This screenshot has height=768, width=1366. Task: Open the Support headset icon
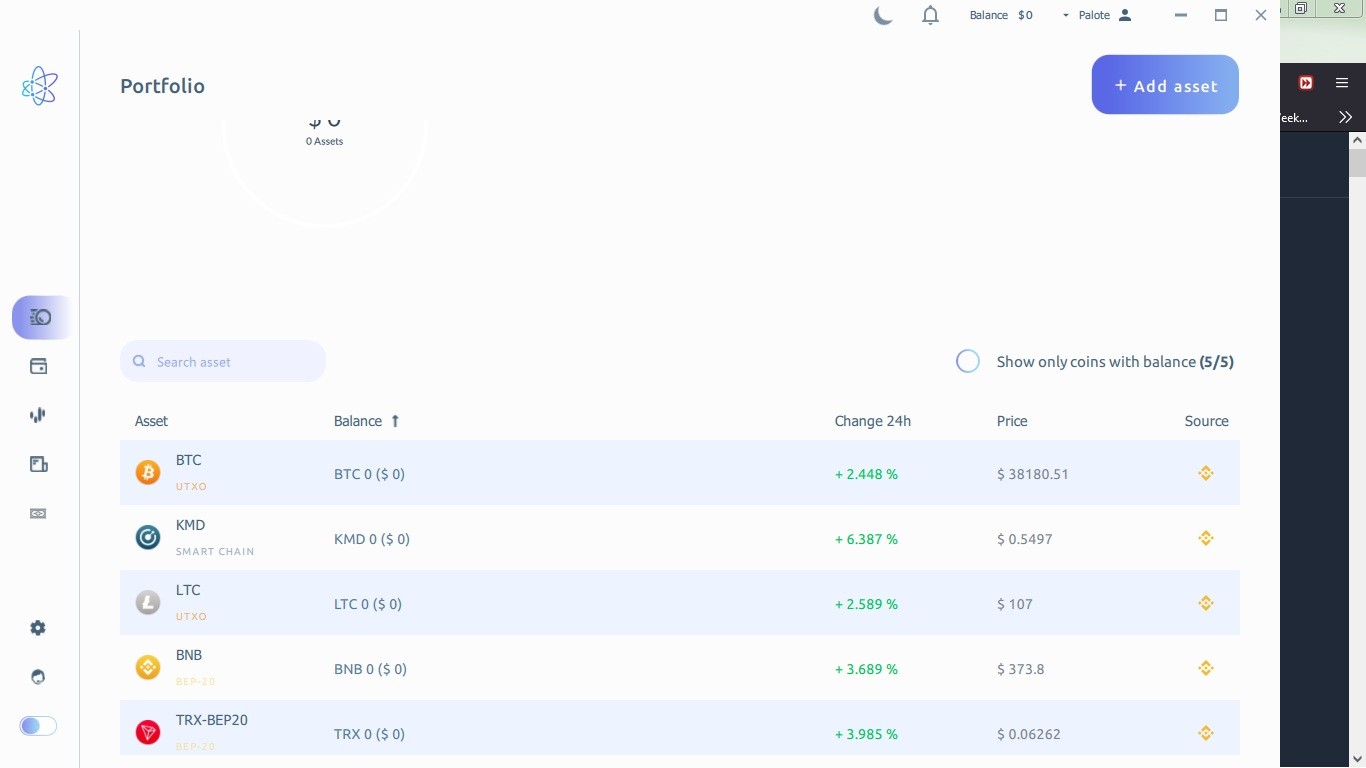(x=38, y=677)
